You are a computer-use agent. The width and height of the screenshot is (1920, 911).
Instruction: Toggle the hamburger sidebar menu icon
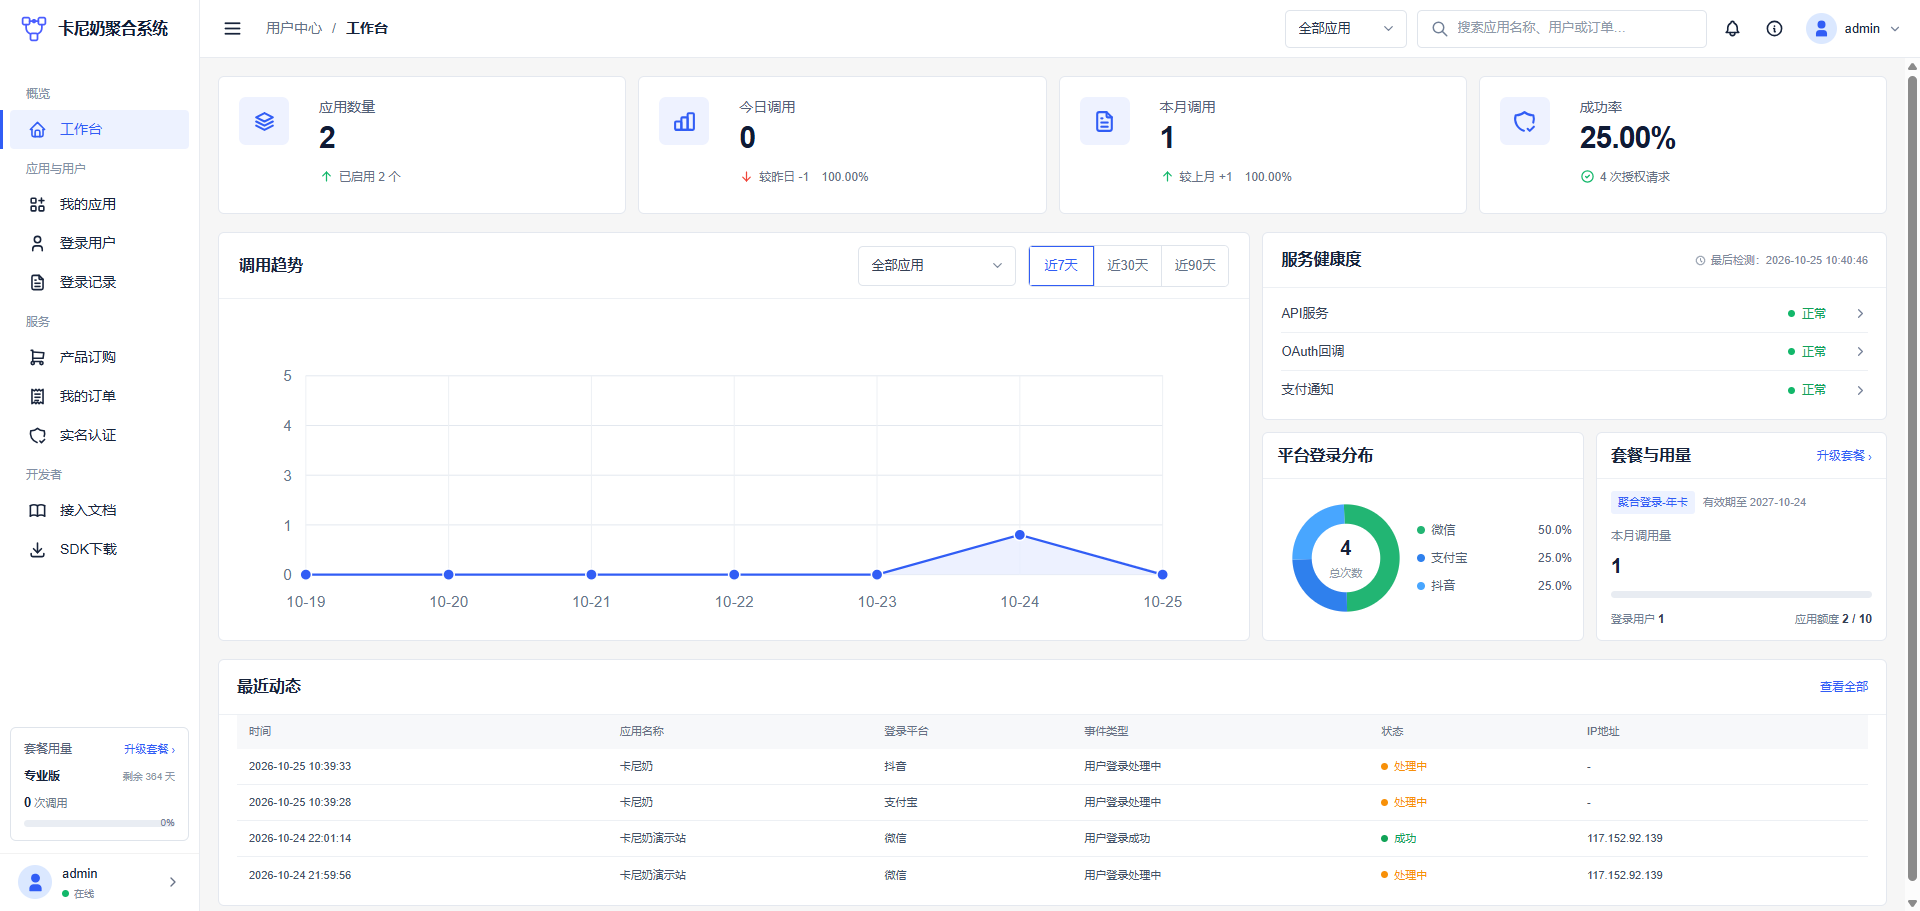[x=232, y=28]
